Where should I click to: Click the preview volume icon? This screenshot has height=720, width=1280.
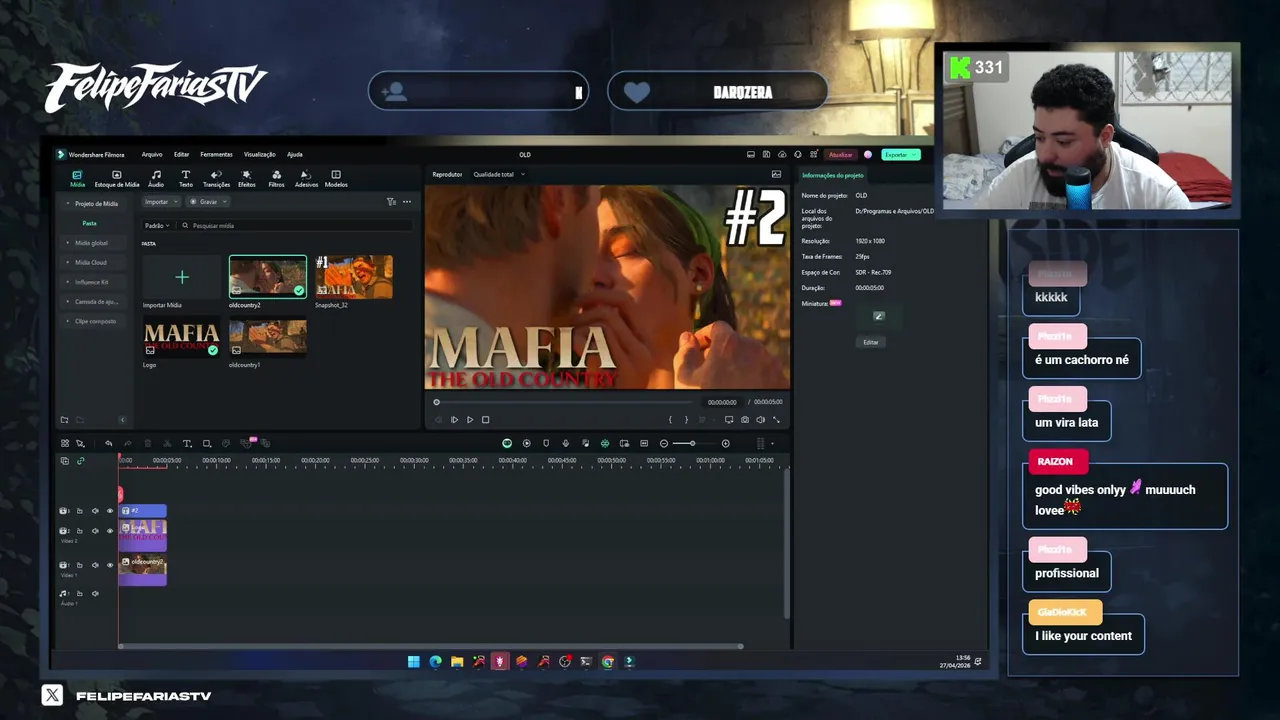tap(761, 420)
